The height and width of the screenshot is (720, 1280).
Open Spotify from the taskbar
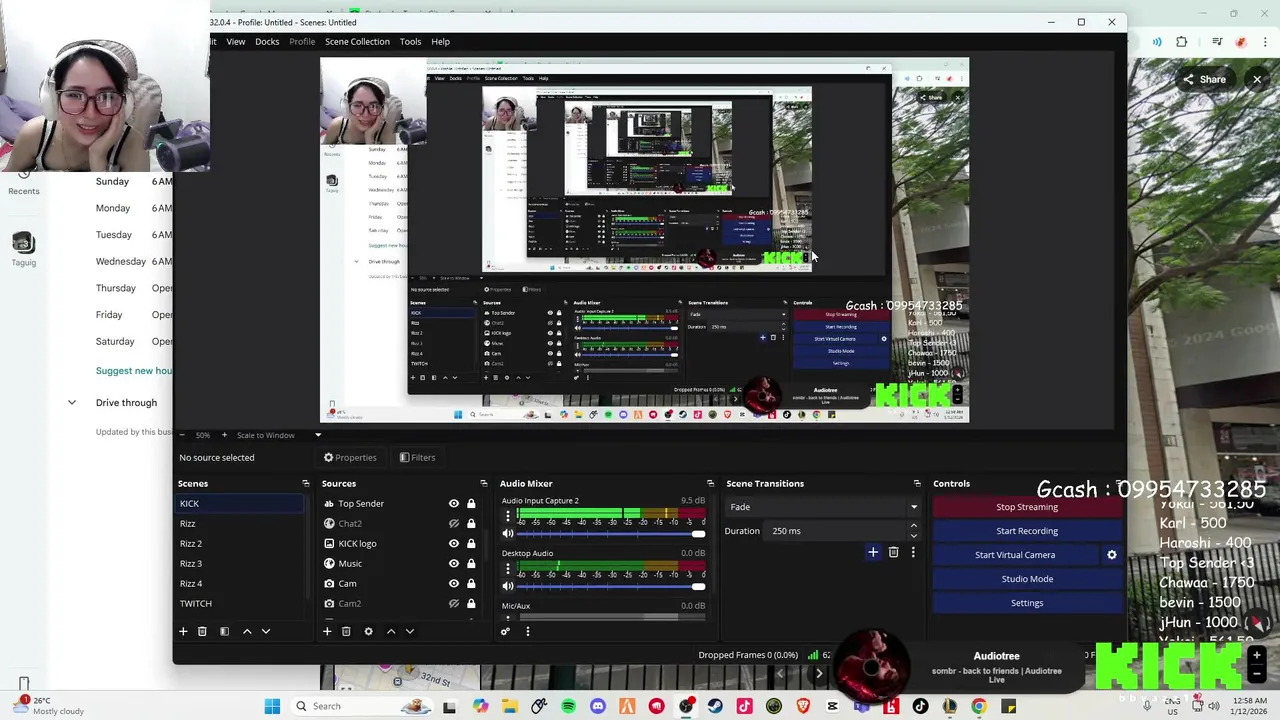click(568, 706)
